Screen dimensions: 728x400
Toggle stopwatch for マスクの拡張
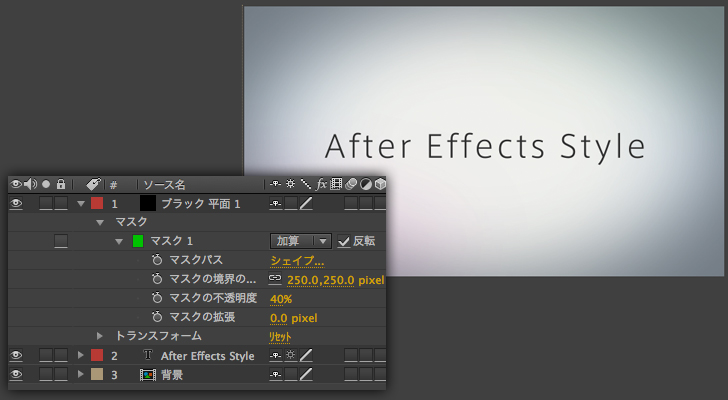click(157, 317)
